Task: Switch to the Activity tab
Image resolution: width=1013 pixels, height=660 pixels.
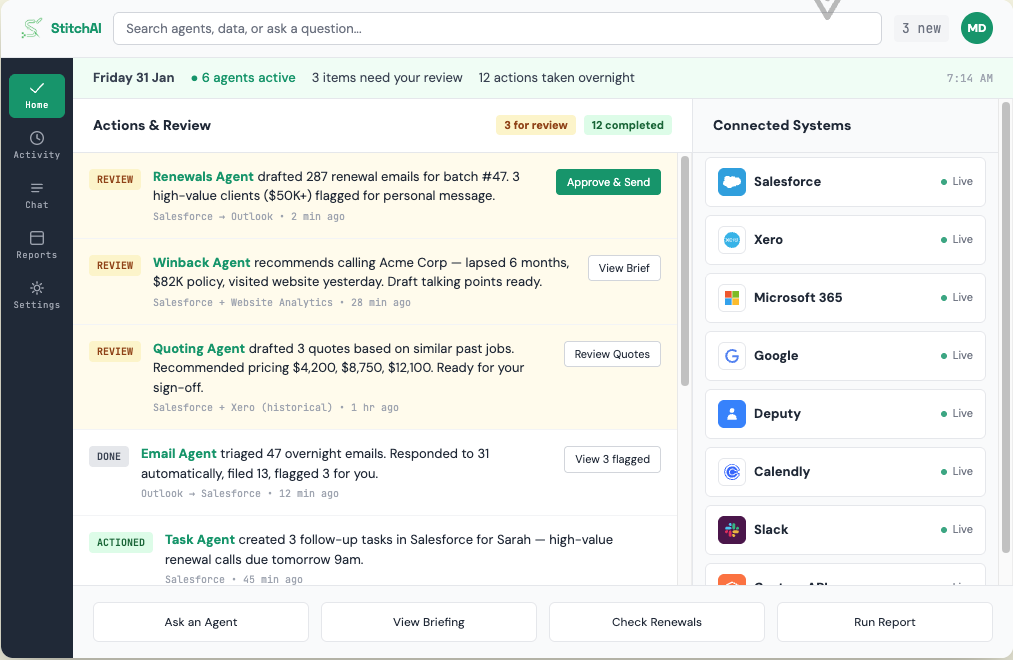Action: [36, 145]
